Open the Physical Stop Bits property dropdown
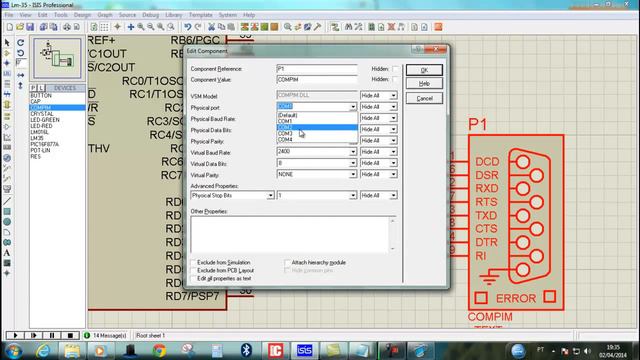This screenshot has width=640, height=360. coord(270,196)
